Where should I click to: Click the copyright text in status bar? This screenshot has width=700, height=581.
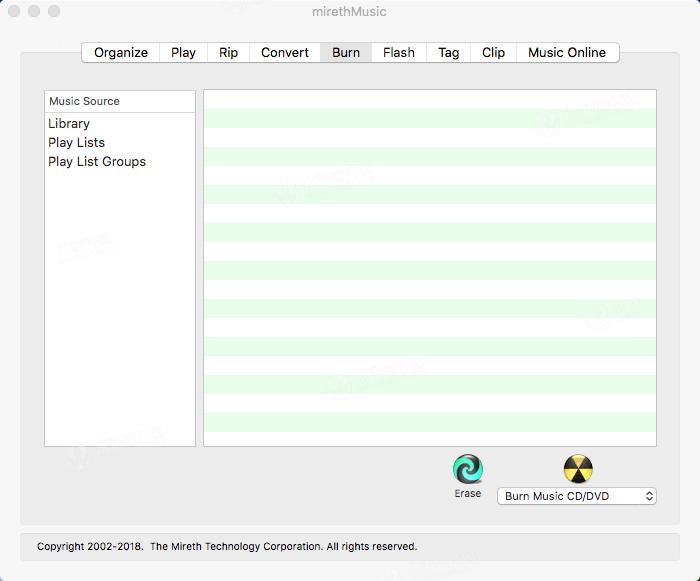tap(227, 546)
